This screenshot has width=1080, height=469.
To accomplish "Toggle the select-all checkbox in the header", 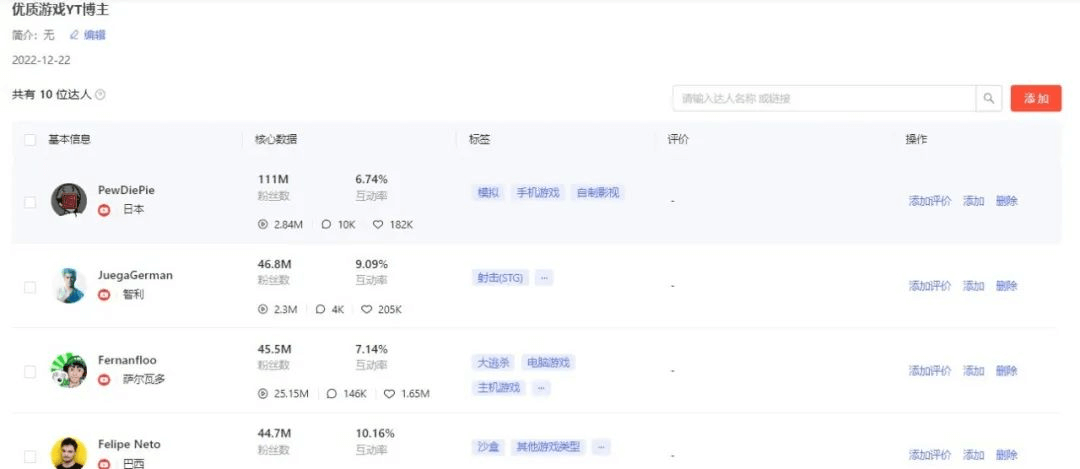I will (30, 140).
